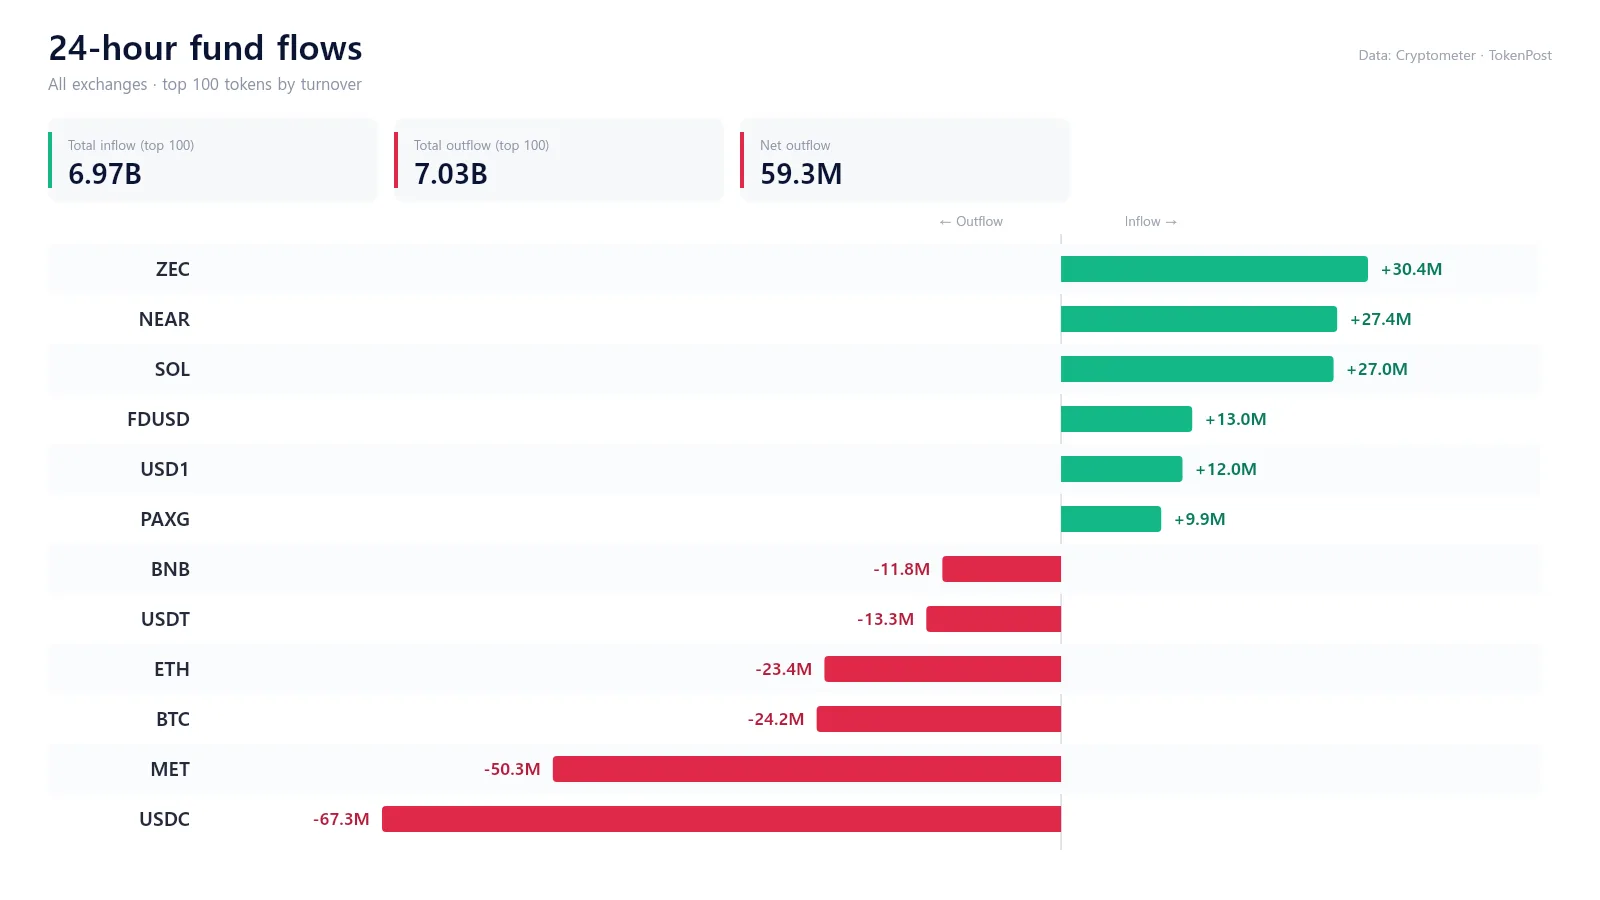Select the NEAR token label
This screenshot has width=1600, height=900.
pos(164,319)
